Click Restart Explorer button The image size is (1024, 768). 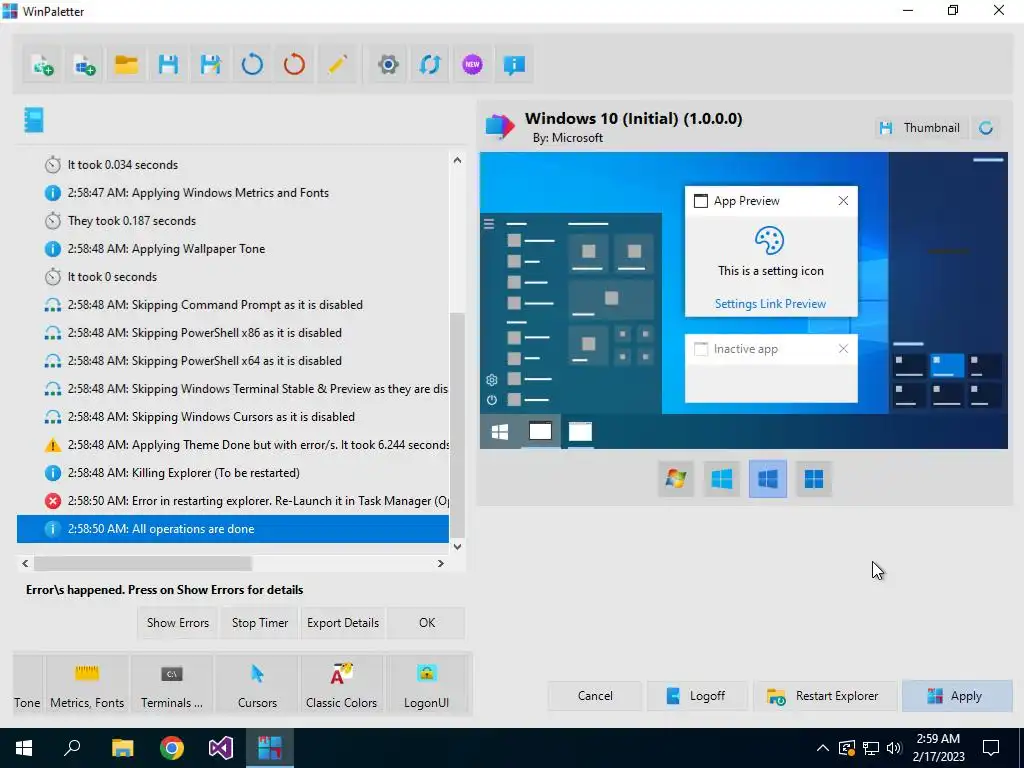(x=825, y=696)
